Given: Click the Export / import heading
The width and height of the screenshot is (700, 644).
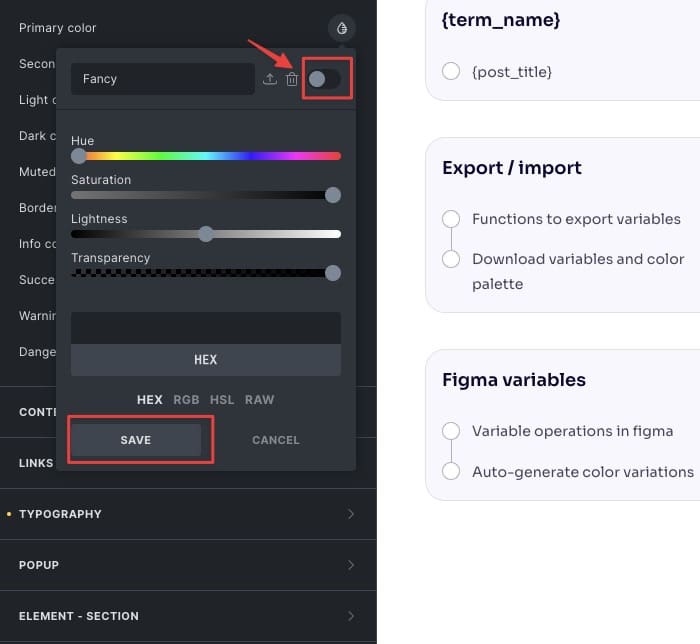Looking at the screenshot, I should [512, 168].
